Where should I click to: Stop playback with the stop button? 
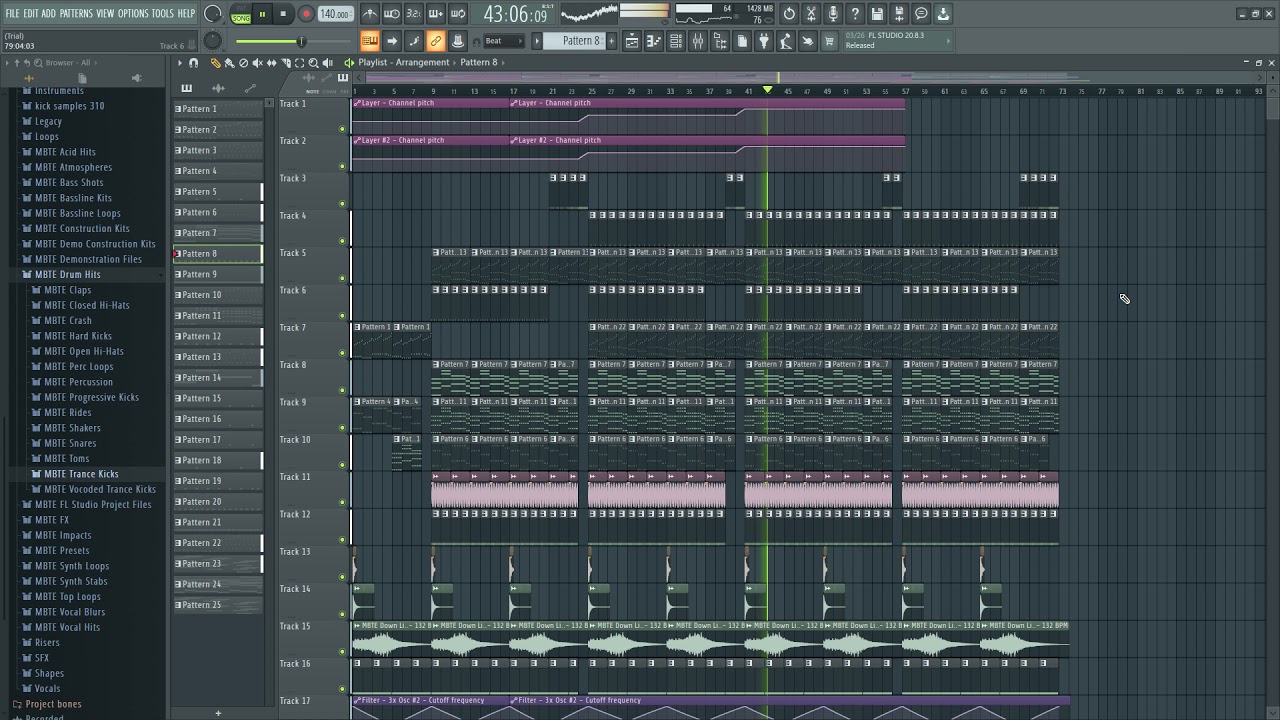tap(283, 14)
